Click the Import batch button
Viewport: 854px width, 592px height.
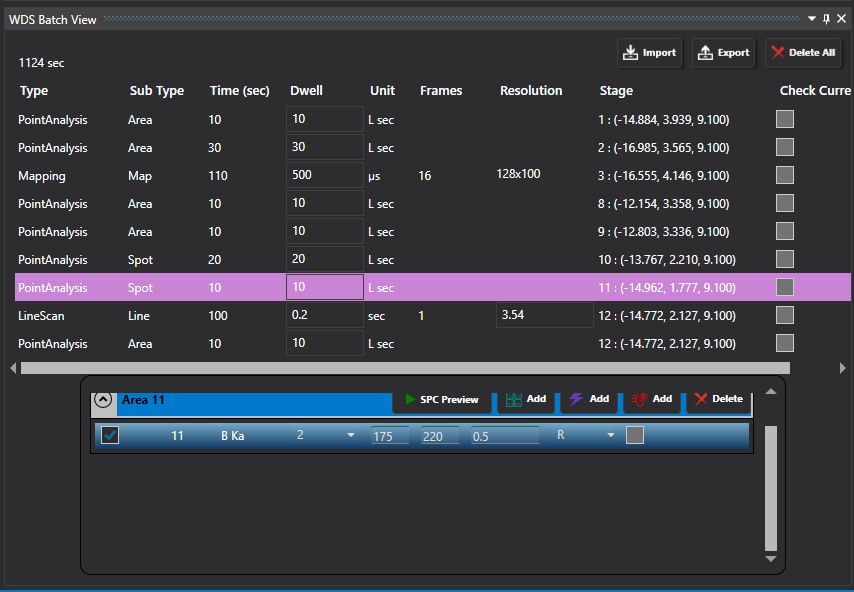click(x=649, y=53)
